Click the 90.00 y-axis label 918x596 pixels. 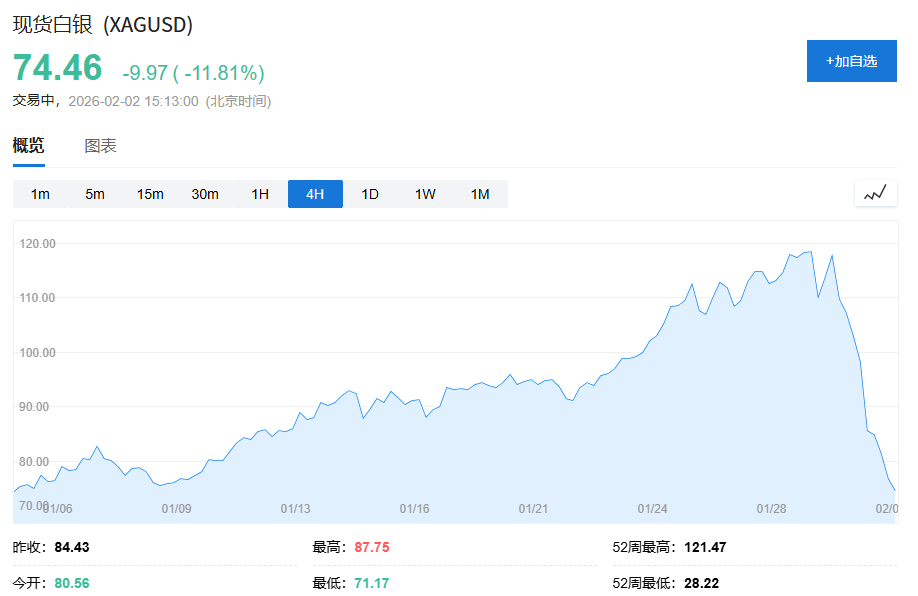34,407
